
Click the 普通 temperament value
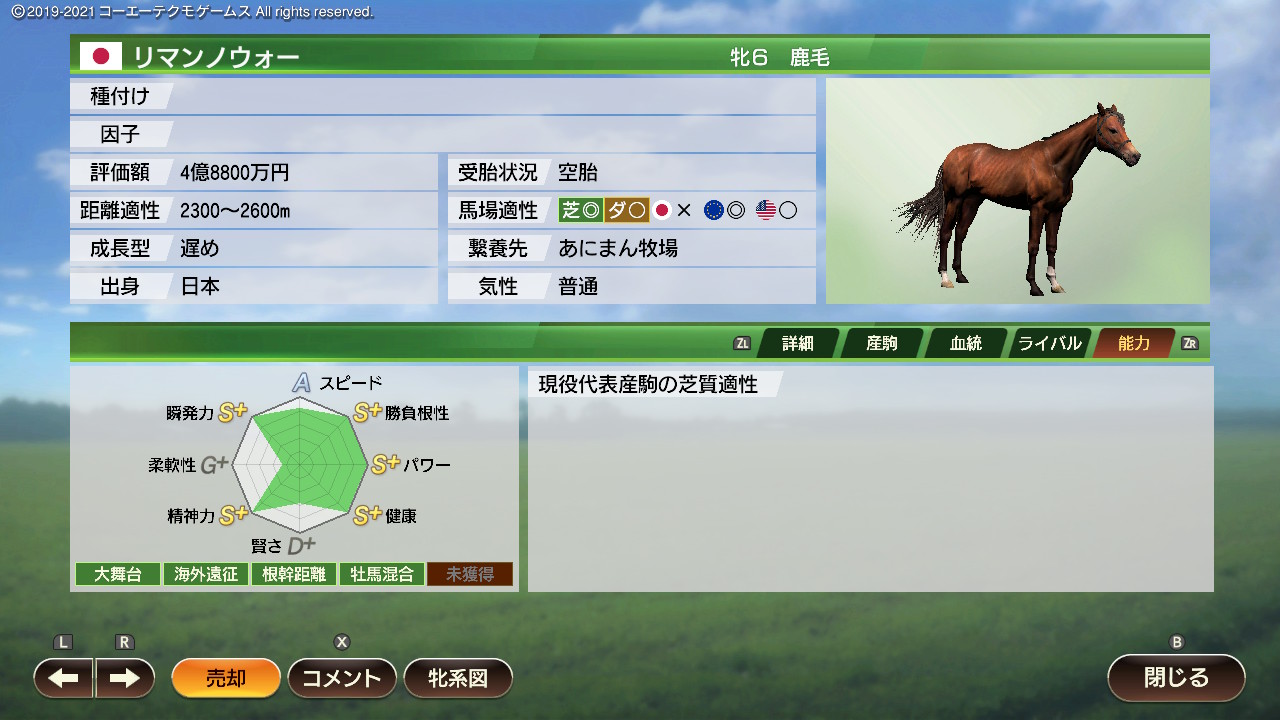(x=578, y=286)
